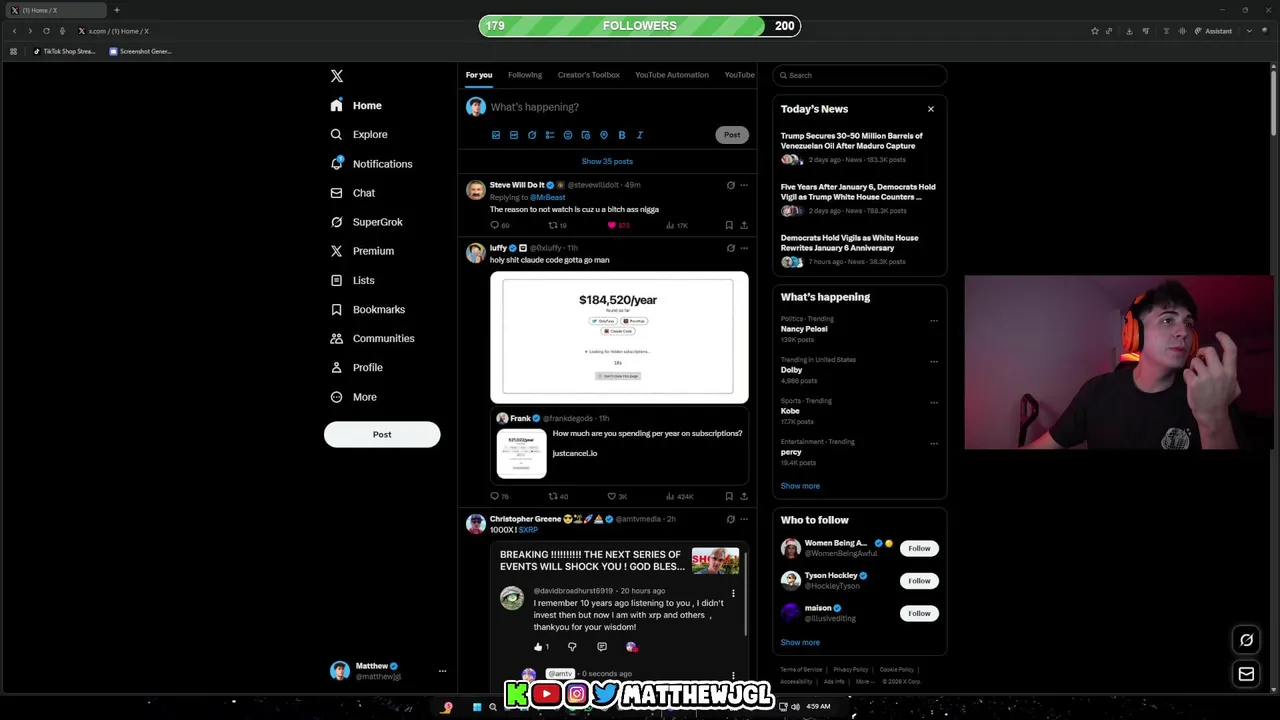
Task: Add a GIF to the new post
Action: 514,135
